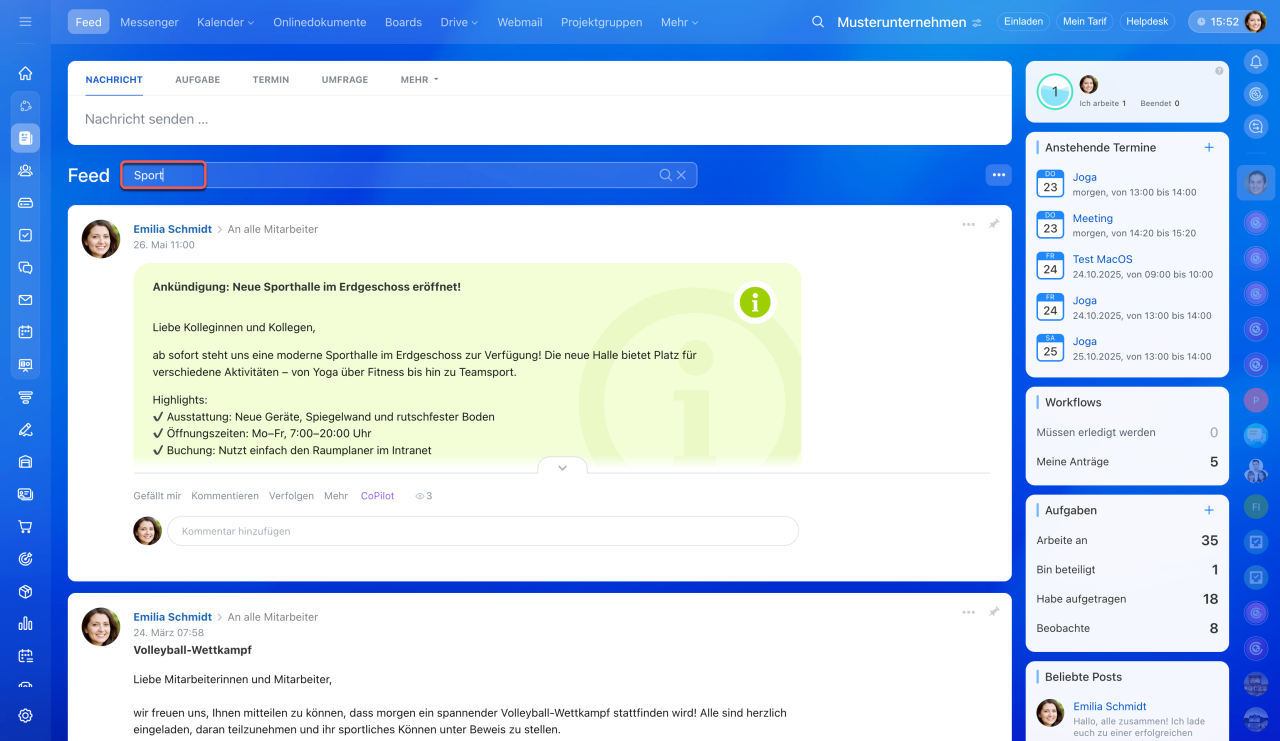Expand the collapsed Sporthalle announcement post
Viewport: 1280px width, 741px height.
point(562,468)
